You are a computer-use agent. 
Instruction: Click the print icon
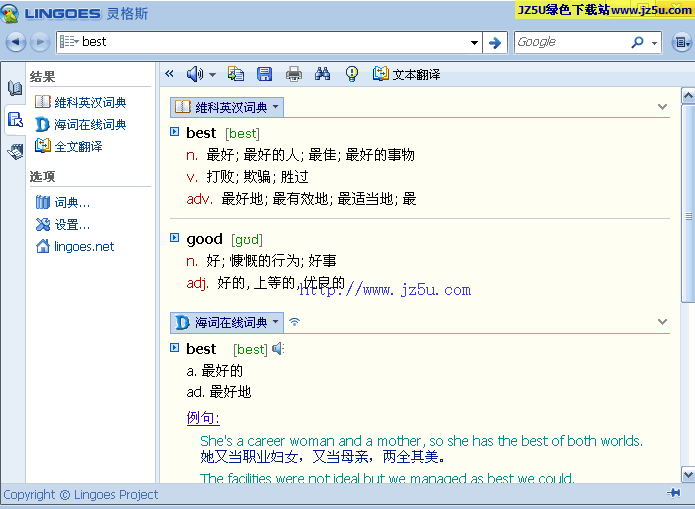293,74
